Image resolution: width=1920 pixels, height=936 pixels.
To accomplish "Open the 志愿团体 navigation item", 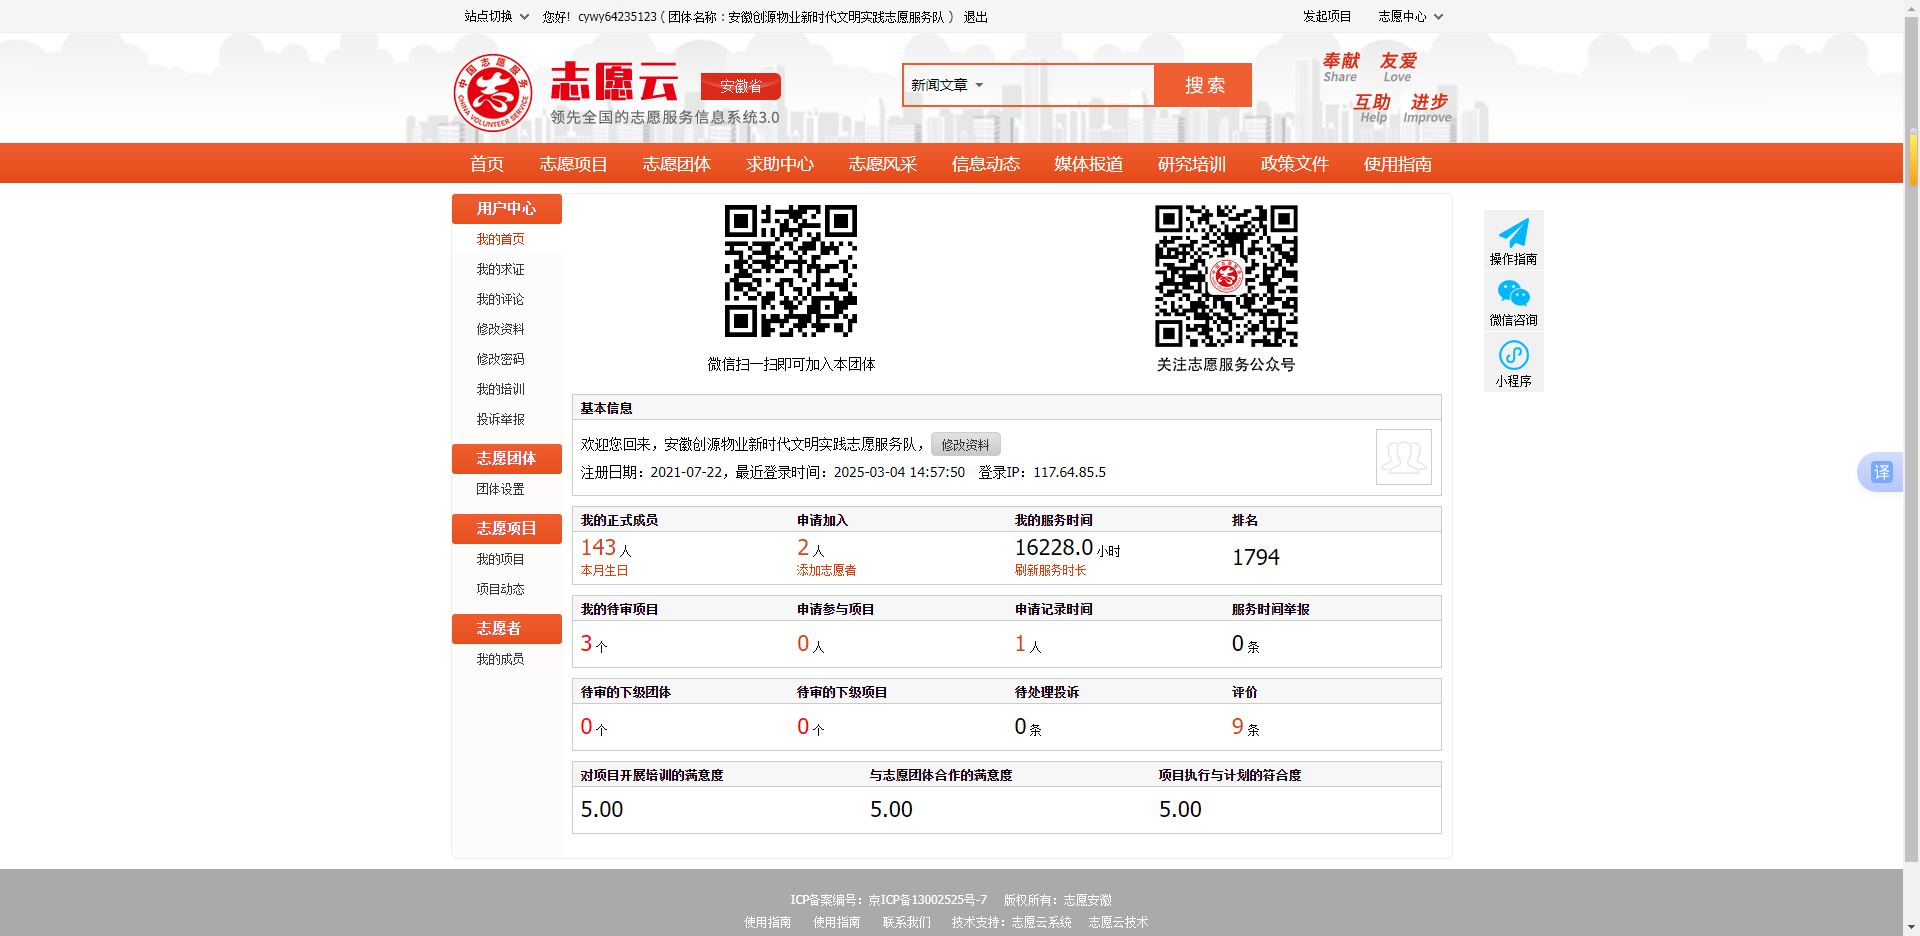I will point(677,164).
